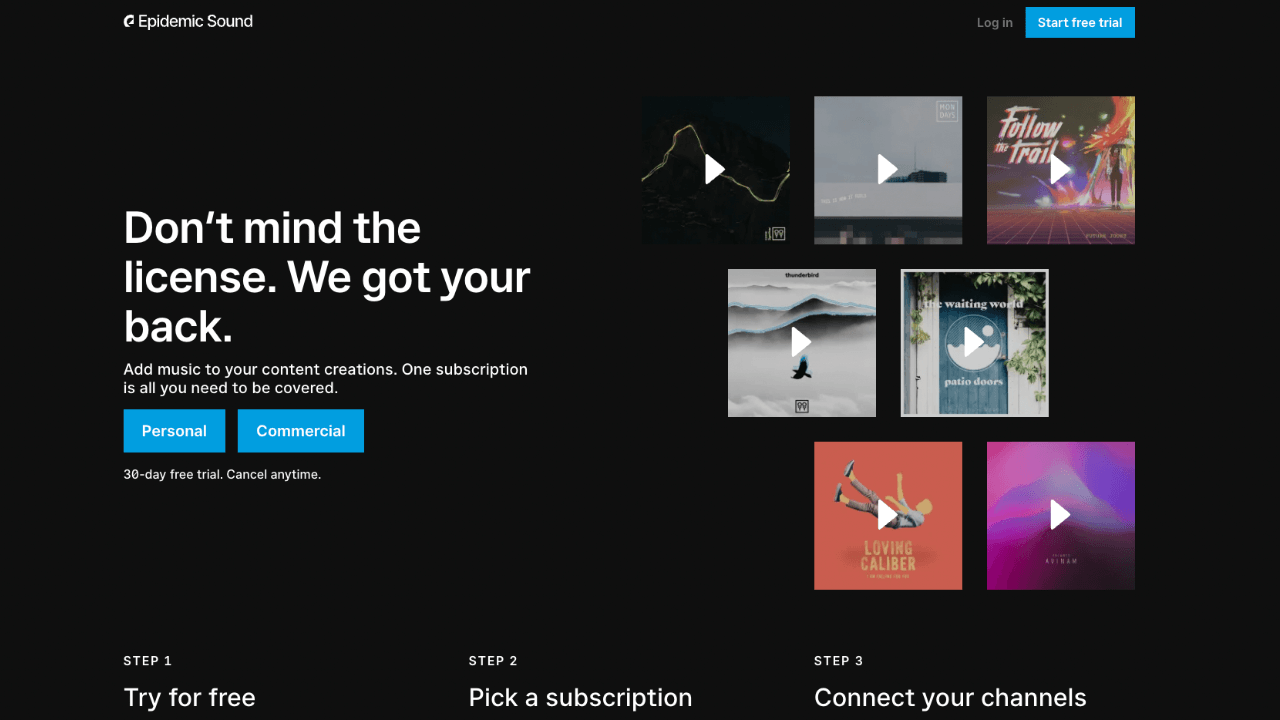Open the Log in link
1280x720 pixels.
pyautogui.click(x=994, y=23)
